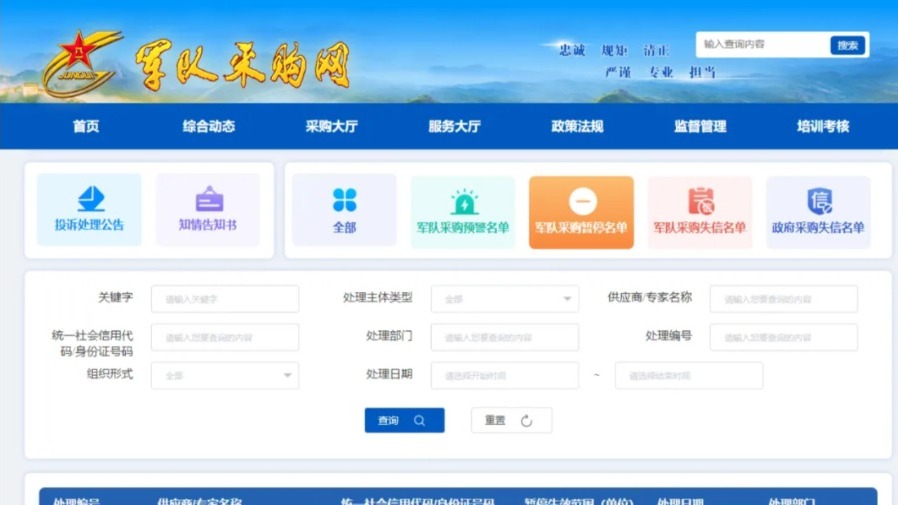Select 政府采购失信名单 shield icon card
The width and height of the screenshot is (898, 505).
pyautogui.click(x=818, y=212)
